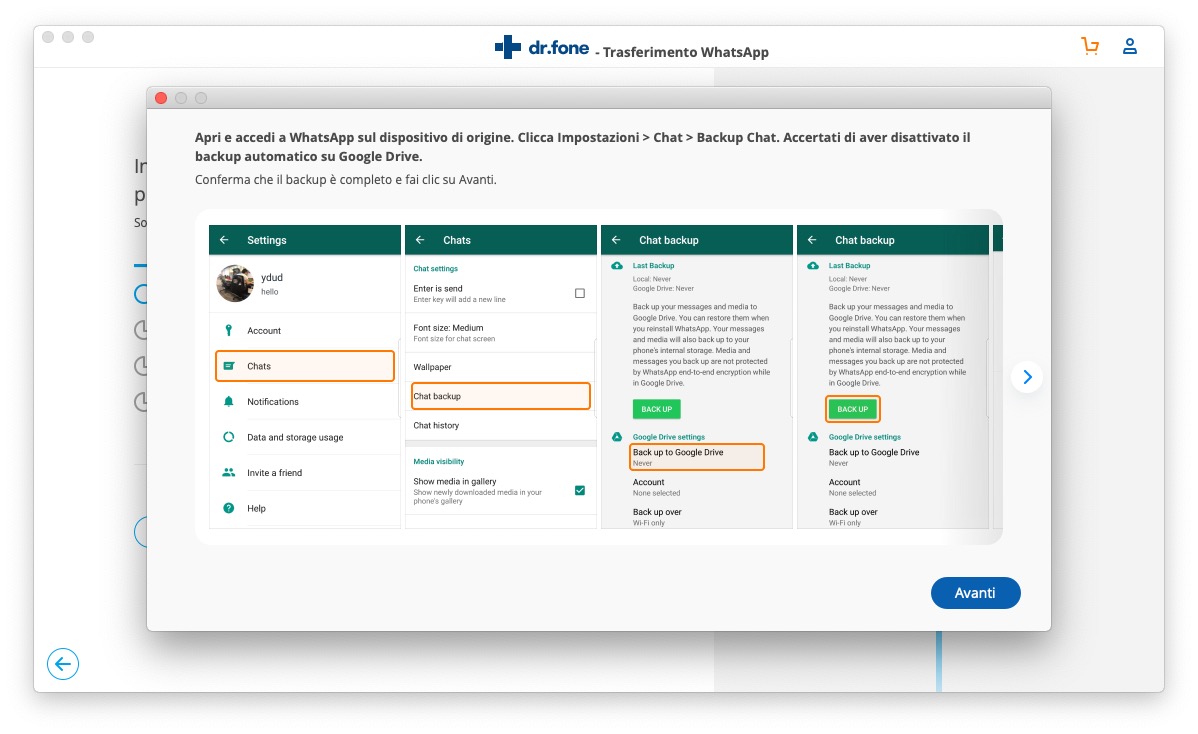
Task: Click the ydud profile avatar thumbnail
Action: pyautogui.click(x=235, y=284)
